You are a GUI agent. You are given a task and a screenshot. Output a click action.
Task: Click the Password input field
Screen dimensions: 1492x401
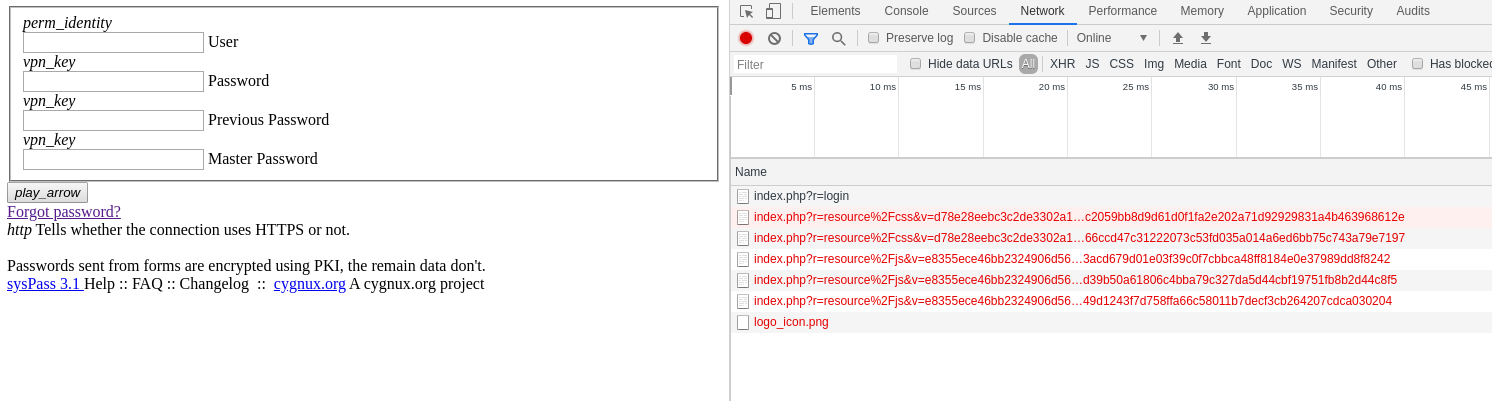(x=113, y=81)
